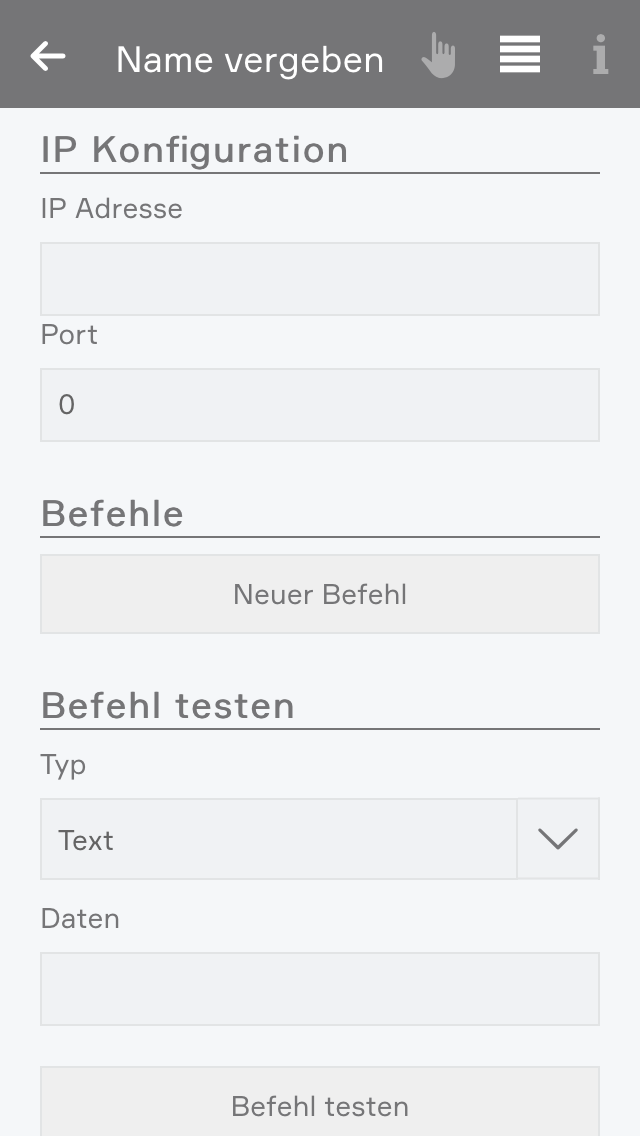The height and width of the screenshot is (1136, 640).
Task: Tap the 'Port' field label
Action: [x=69, y=335]
